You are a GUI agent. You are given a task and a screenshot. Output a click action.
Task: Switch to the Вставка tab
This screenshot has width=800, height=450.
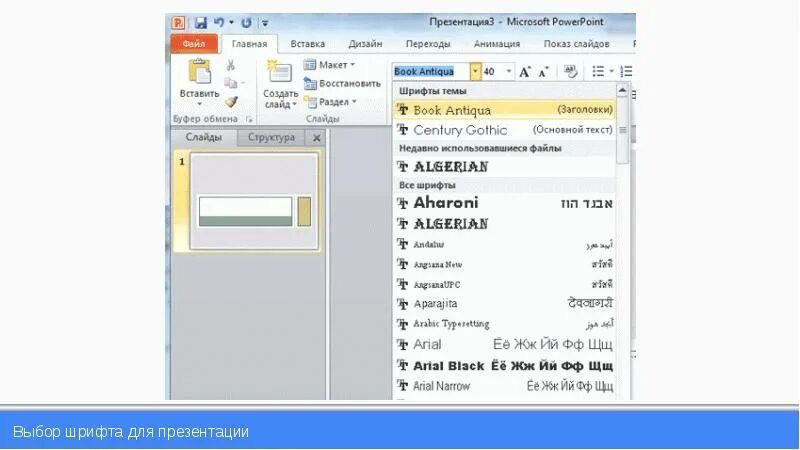308,44
